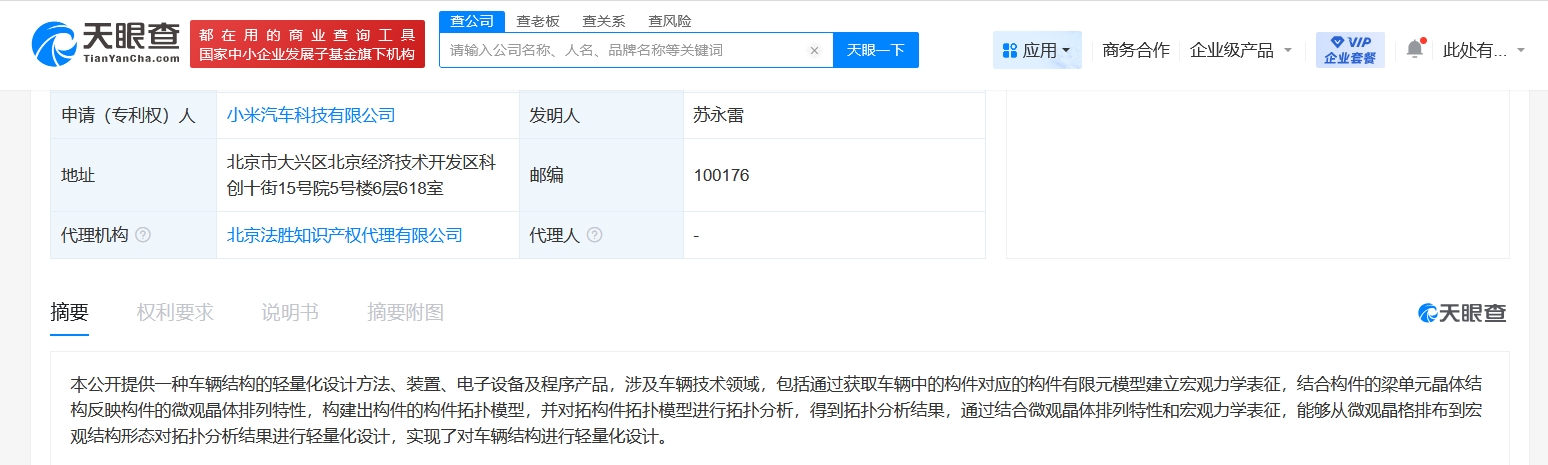Click the VIP 企业套餐 badge
Viewport: 1548px width, 465px height.
click(1350, 50)
